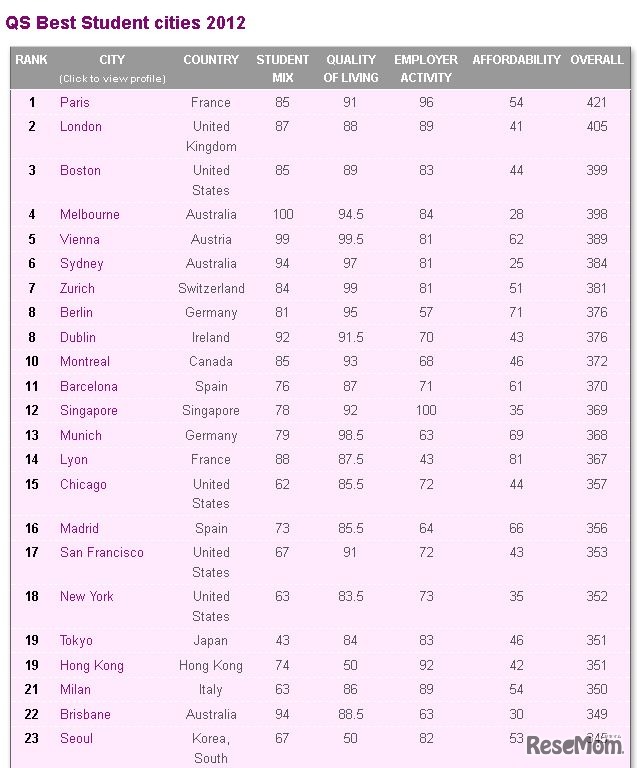Screen dimensions: 637x768
Task: Select the Melbourne city link
Action: coord(89,214)
